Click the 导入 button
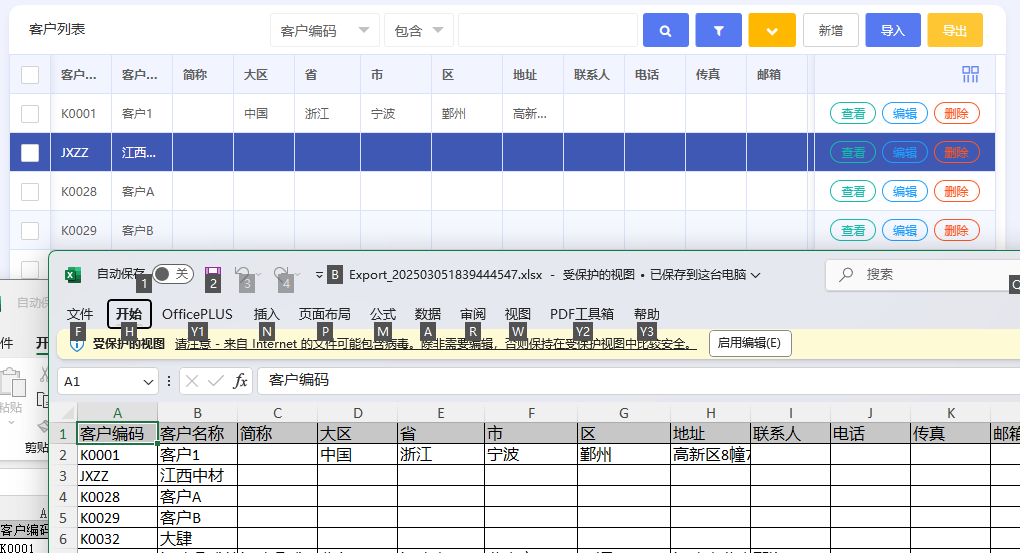1020x553 pixels. (892, 31)
